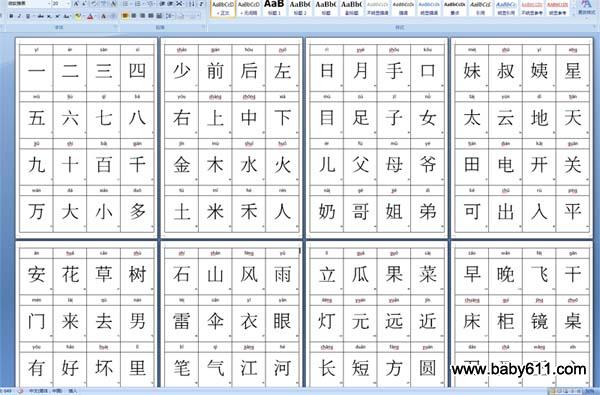Toggle Italic formatting in the font group
This screenshot has height=395, width=600.
[x=20, y=16]
